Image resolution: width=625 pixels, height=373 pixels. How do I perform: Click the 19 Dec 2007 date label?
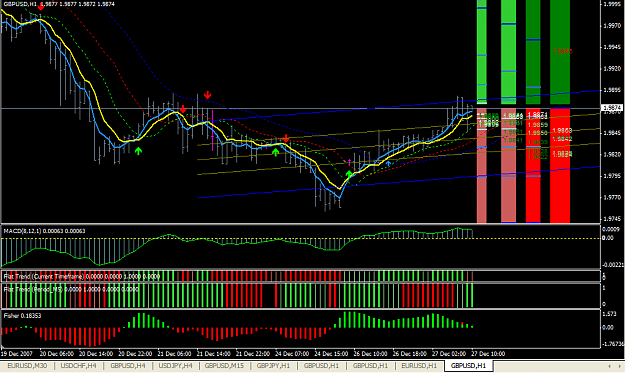(x=16, y=353)
